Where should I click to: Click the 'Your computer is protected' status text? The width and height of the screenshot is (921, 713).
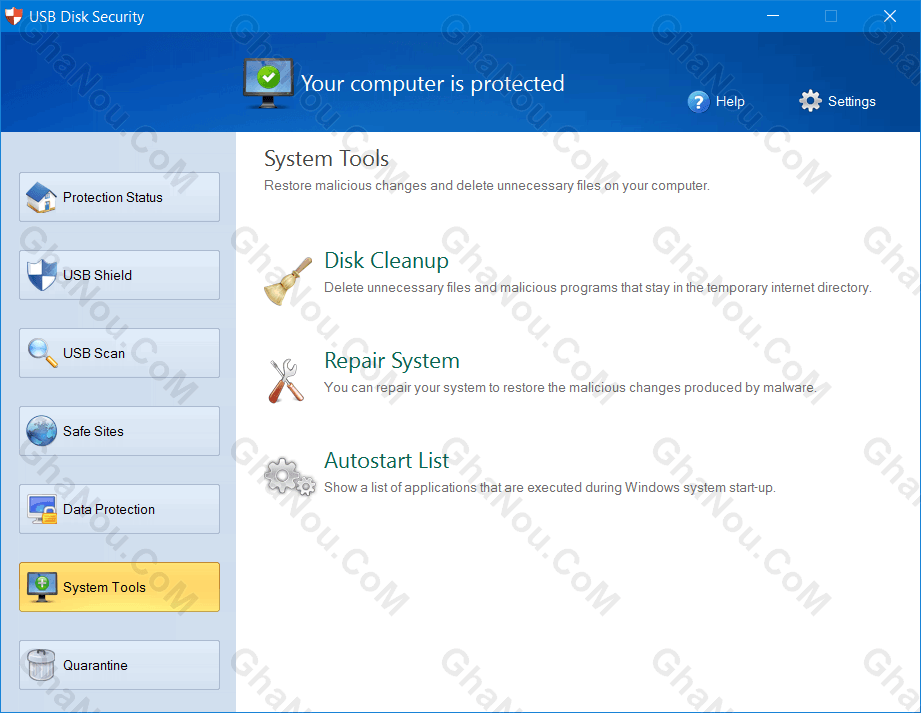click(433, 83)
